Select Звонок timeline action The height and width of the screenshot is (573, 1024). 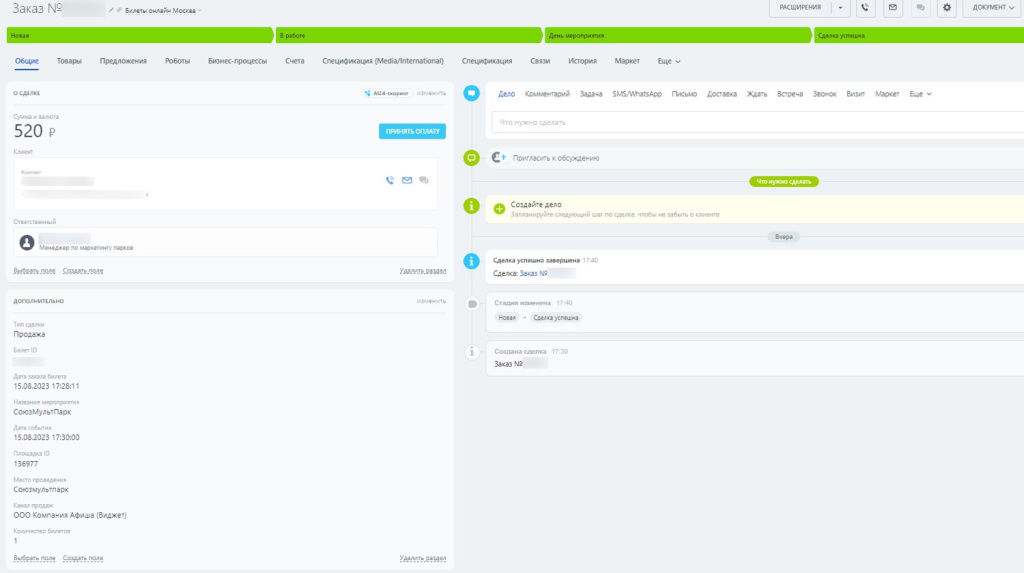point(825,94)
